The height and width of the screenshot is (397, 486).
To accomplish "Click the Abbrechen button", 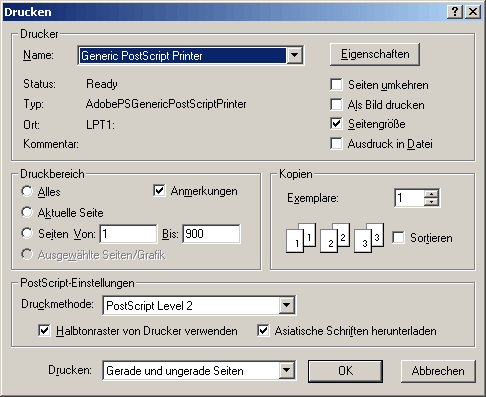I will [x=438, y=371].
